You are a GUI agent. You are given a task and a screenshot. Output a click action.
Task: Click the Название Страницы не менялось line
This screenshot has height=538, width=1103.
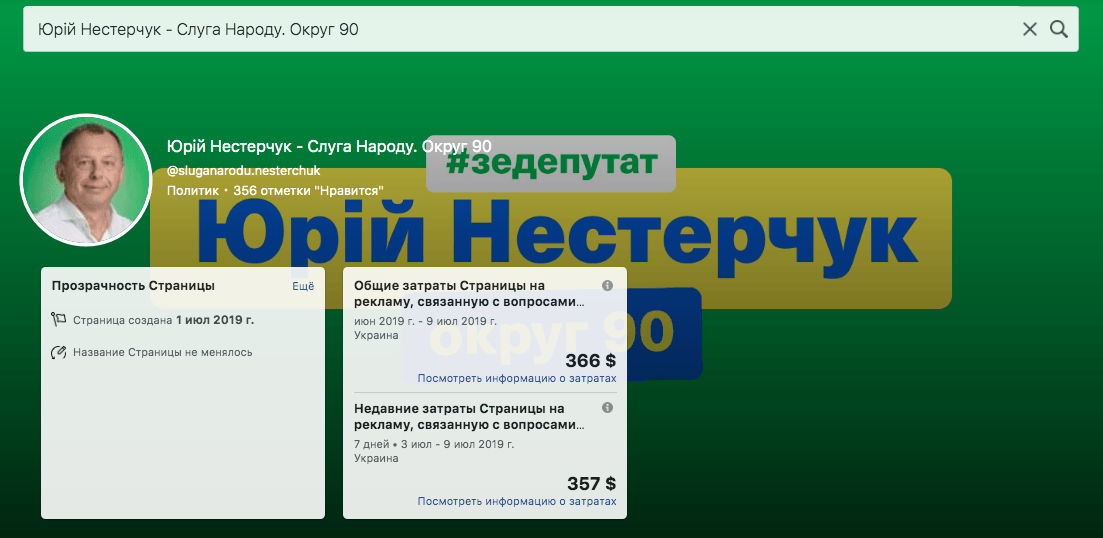click(x=162, y=352)
